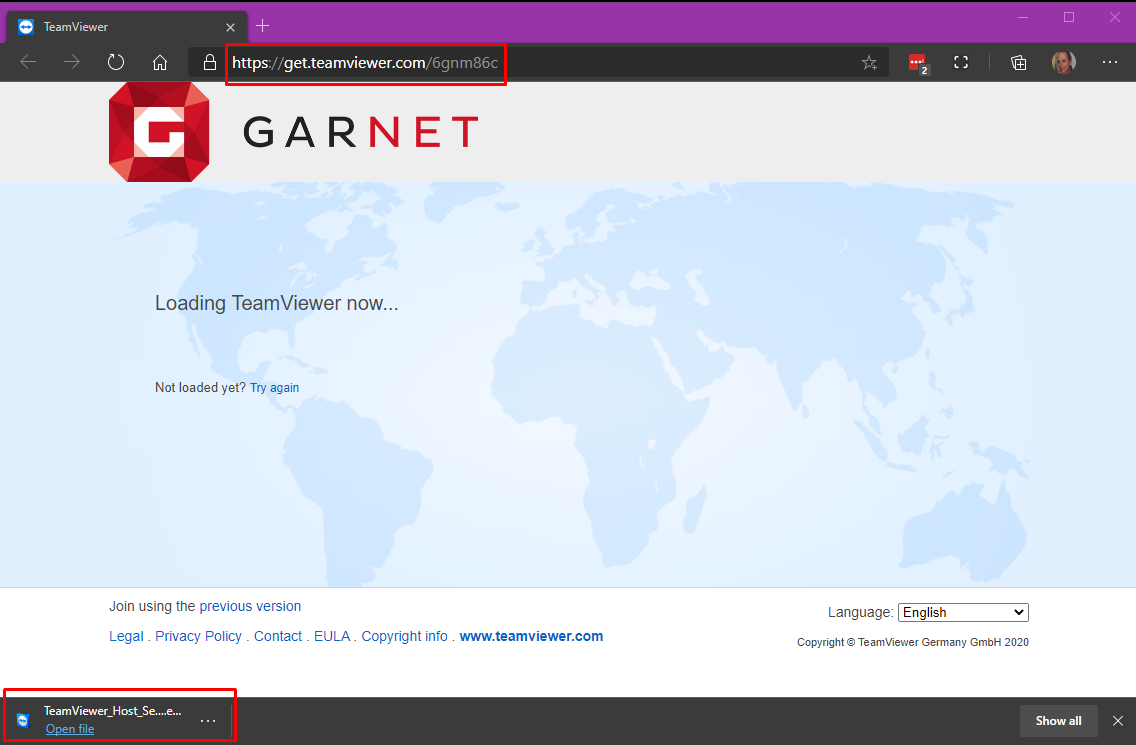This screenshot has width=1136, height=745.
Task: Open download item options ellipsis menu
Action: [x=208, y=720]
